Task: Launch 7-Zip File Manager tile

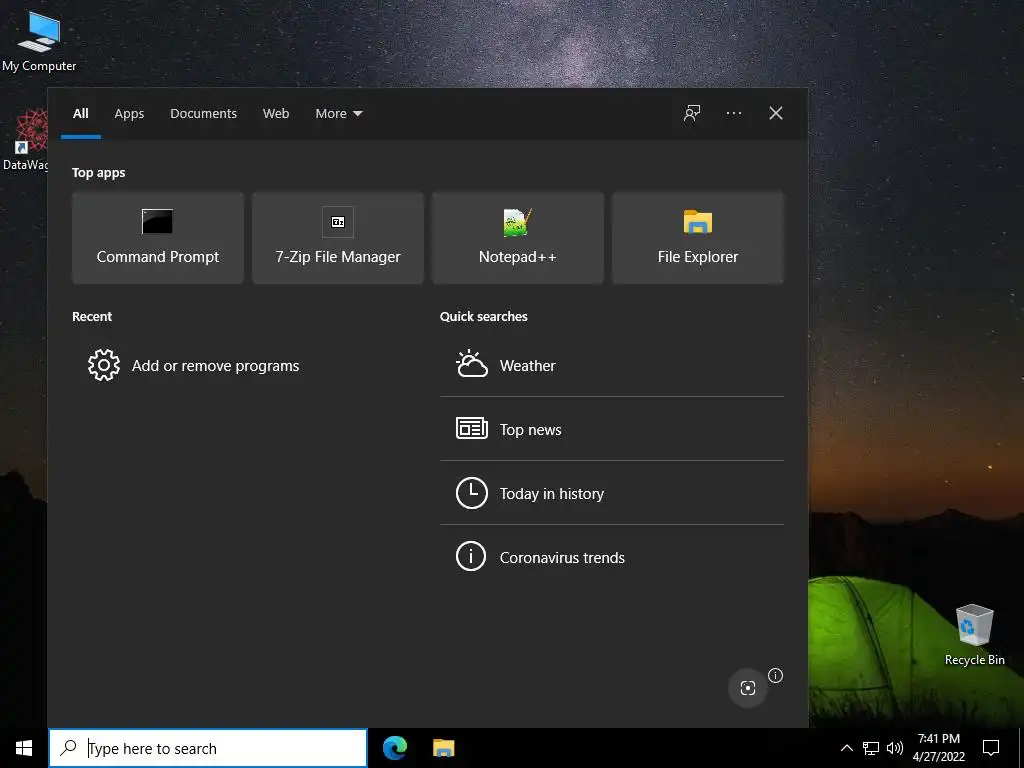Action: tap(338, 238)
